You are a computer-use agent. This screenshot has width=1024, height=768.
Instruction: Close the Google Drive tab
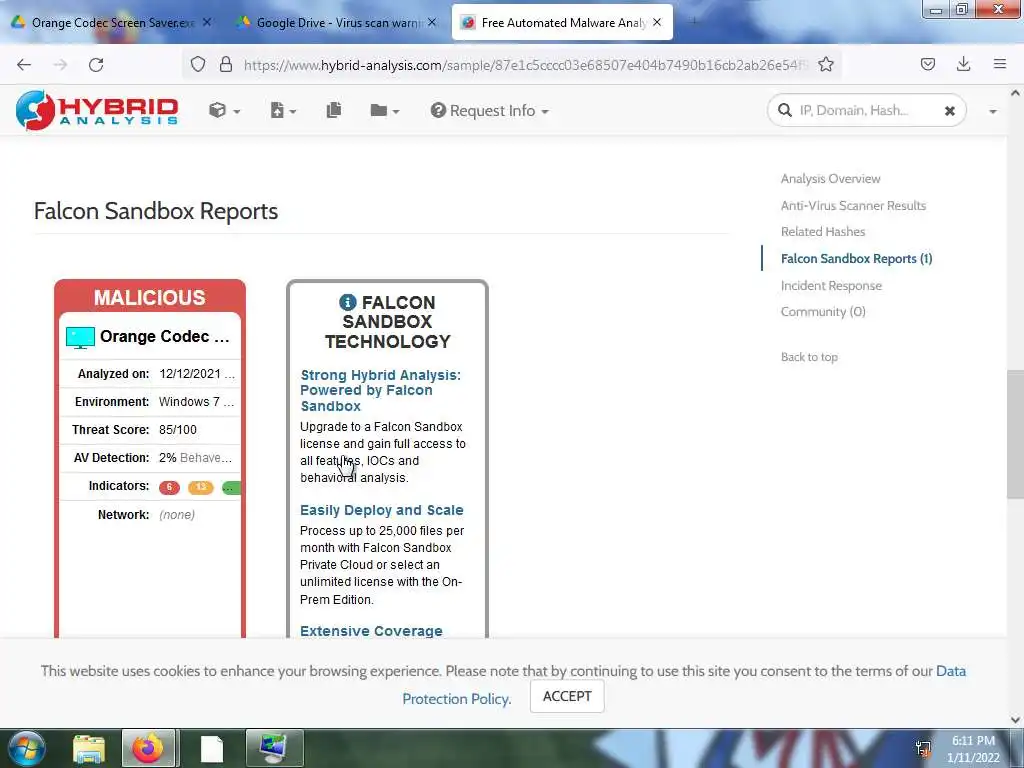coord(432,22)
